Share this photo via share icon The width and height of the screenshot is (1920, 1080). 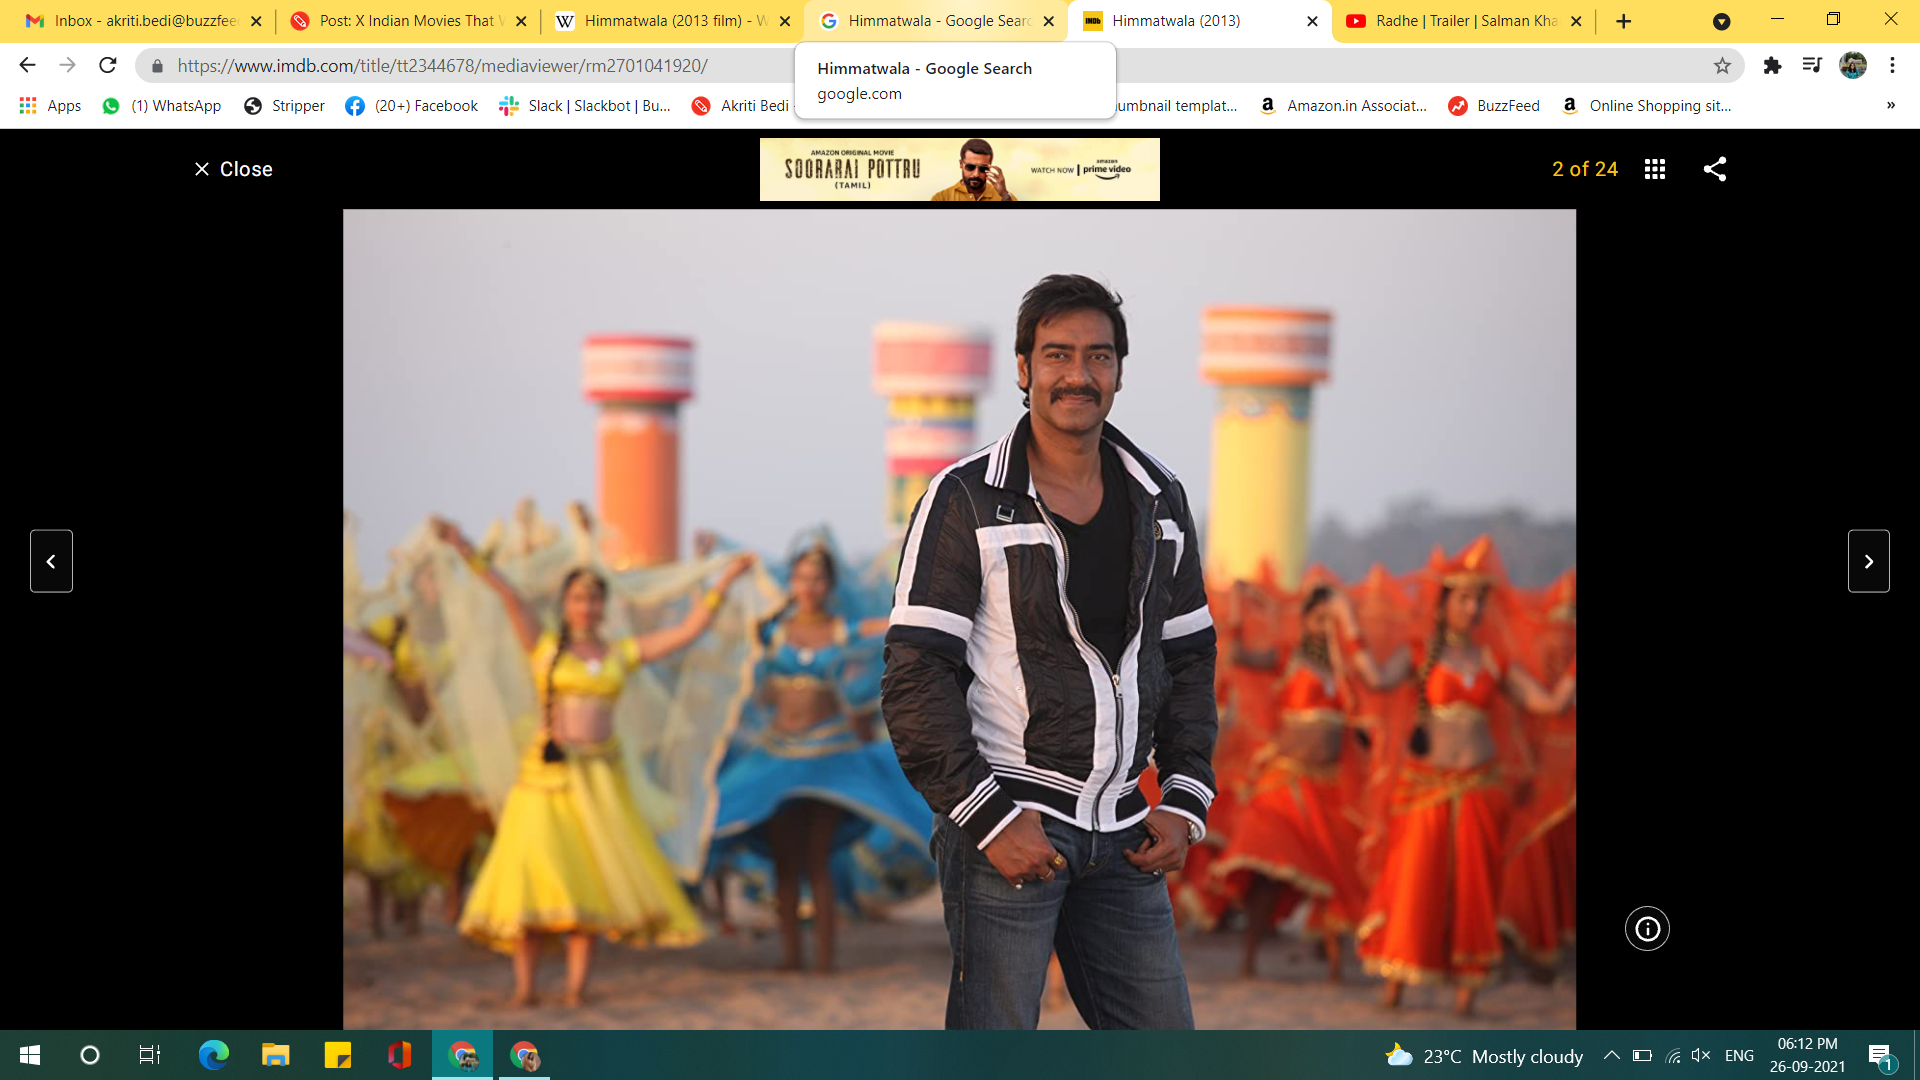point(1715,169)
